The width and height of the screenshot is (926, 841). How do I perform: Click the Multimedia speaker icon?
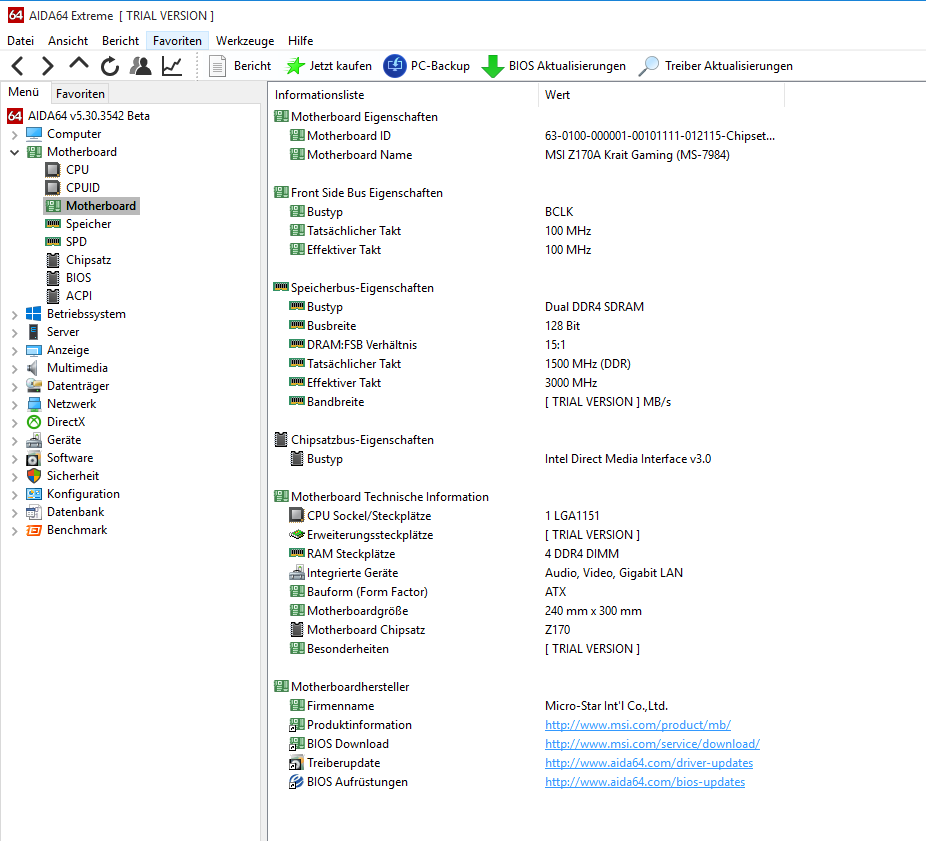pyautogui.click(x=34, y=368)
